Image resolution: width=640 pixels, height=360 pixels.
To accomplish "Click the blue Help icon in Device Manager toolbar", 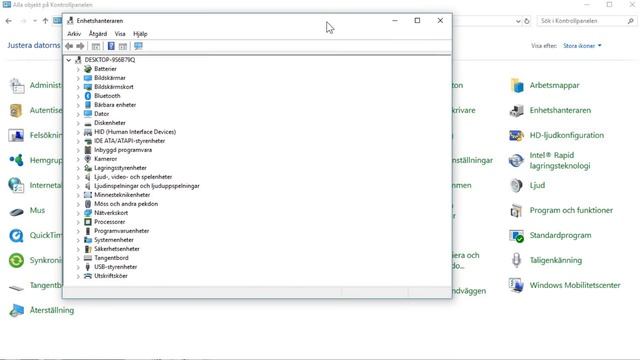I will coord(111,46).
